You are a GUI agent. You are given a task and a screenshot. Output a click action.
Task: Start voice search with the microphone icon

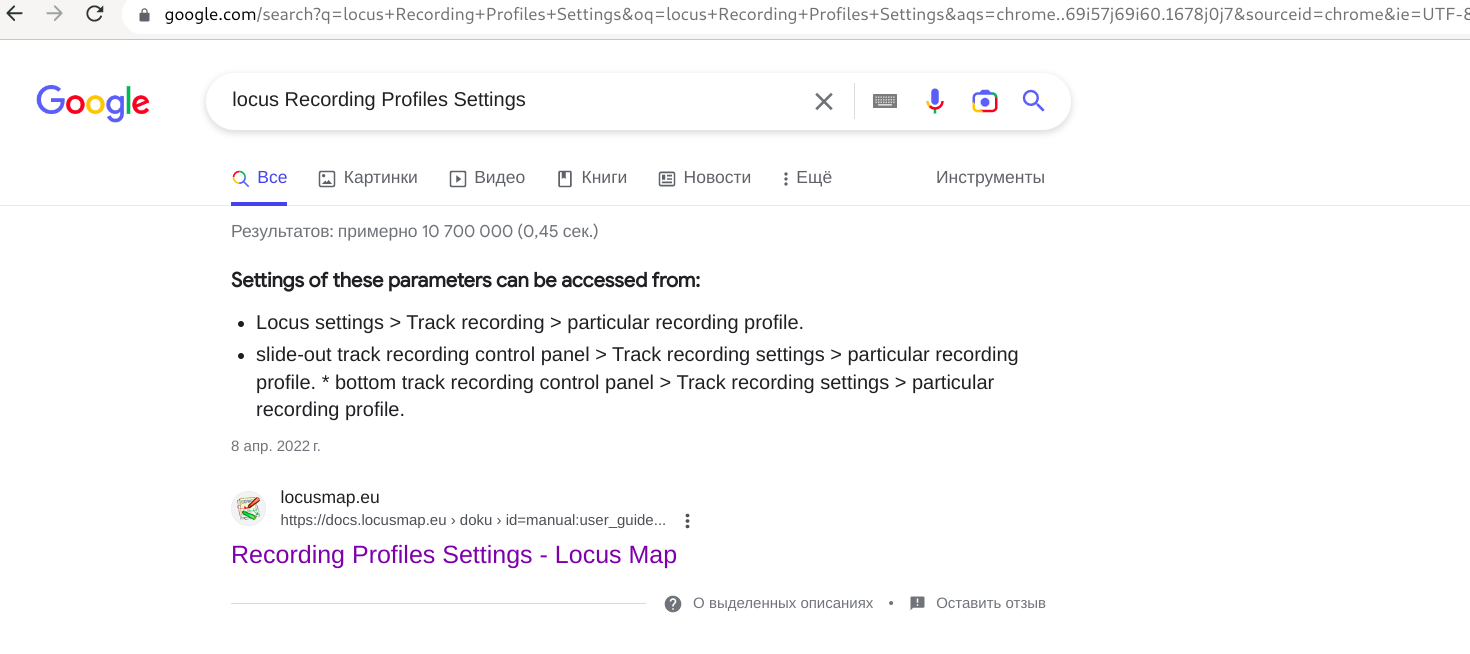pos(935,101)
